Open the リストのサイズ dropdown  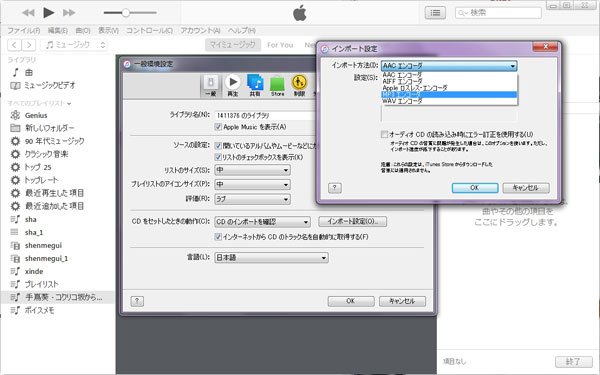(252, 170)
